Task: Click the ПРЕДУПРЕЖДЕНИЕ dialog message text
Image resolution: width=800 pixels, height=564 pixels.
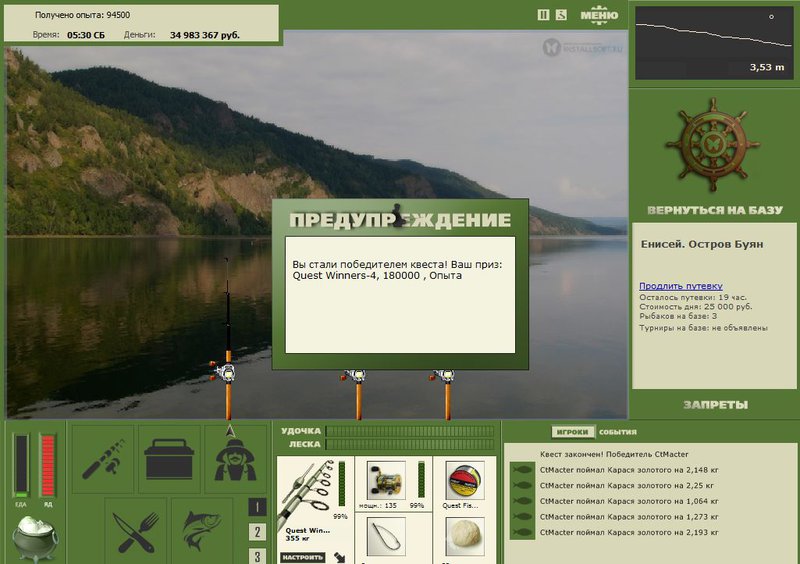Action: coord(397,270)
